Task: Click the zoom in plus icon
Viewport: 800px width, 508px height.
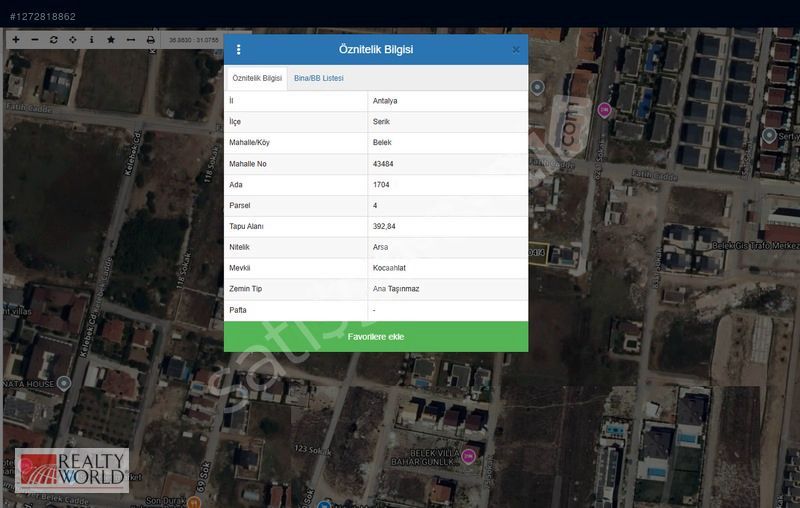Action: tap(15, 40)
